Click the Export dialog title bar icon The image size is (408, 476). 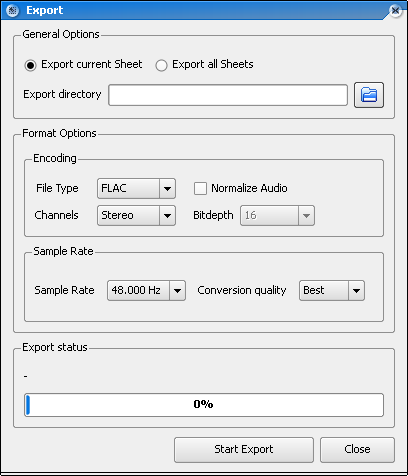(12, 10)
